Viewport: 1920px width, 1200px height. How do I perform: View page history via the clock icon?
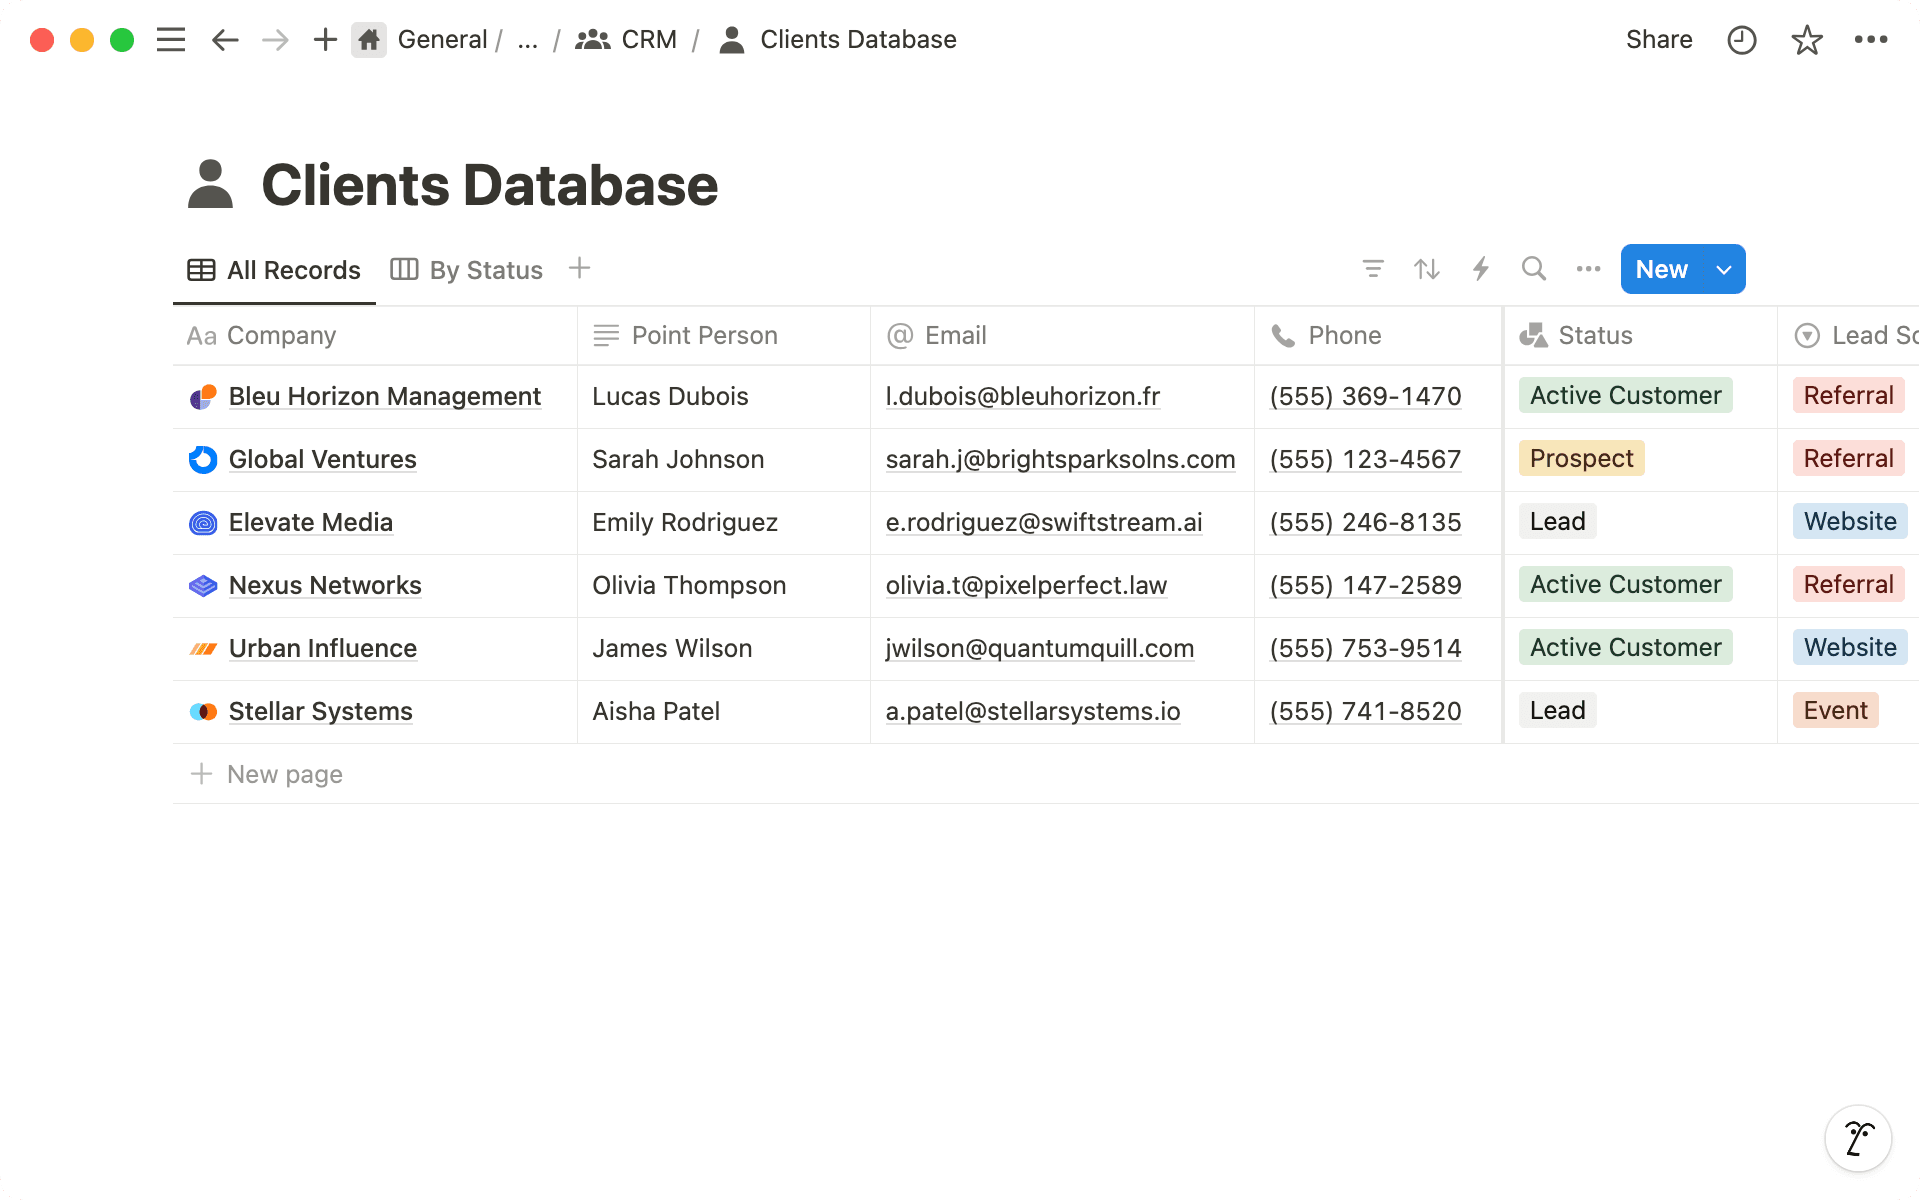(x=1741, y=39)
